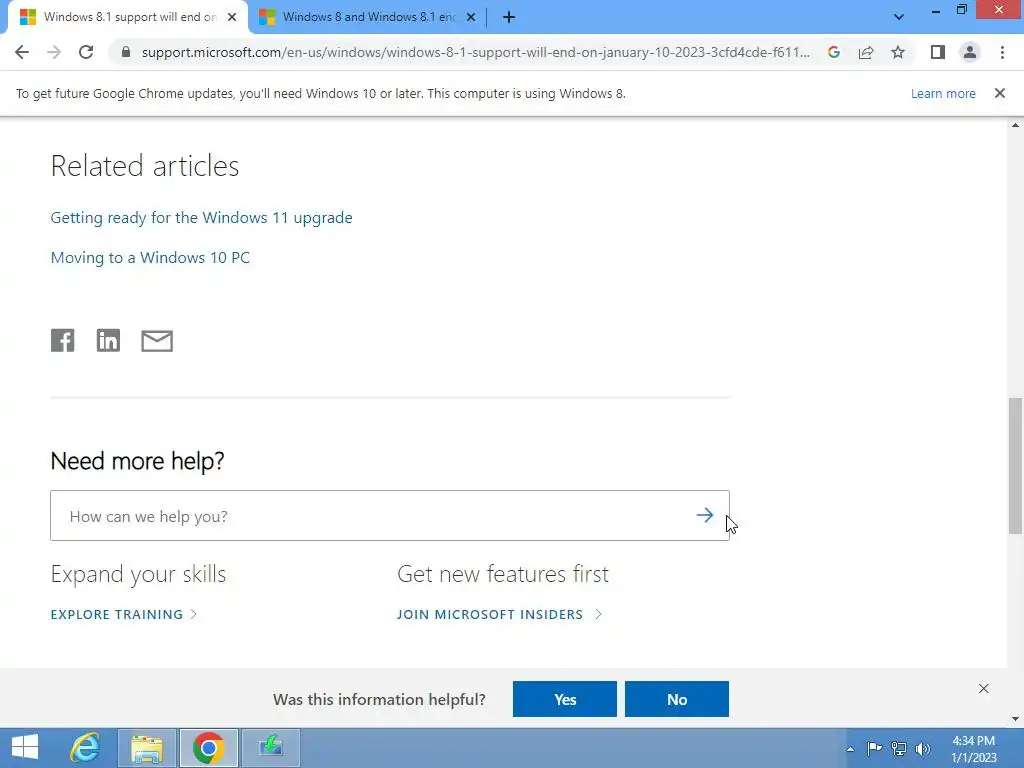Open File Explorer from taskbar
1024x768 pixels.
click(x=147, y=748)
